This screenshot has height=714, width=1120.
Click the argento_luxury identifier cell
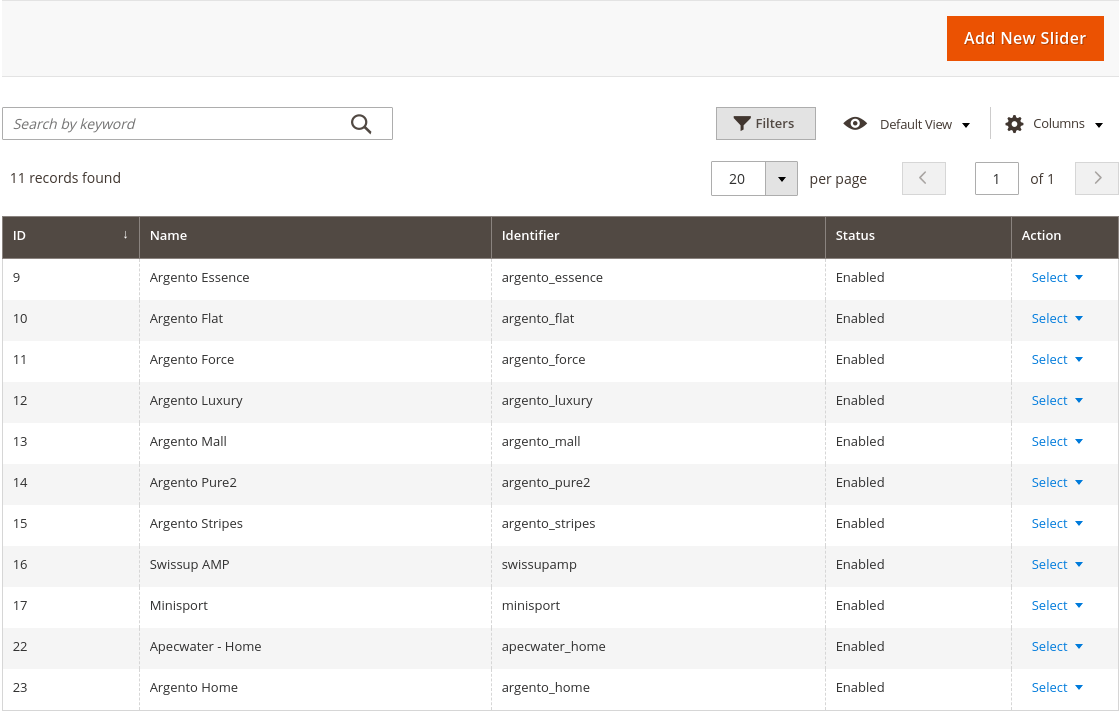pos(659,401)
